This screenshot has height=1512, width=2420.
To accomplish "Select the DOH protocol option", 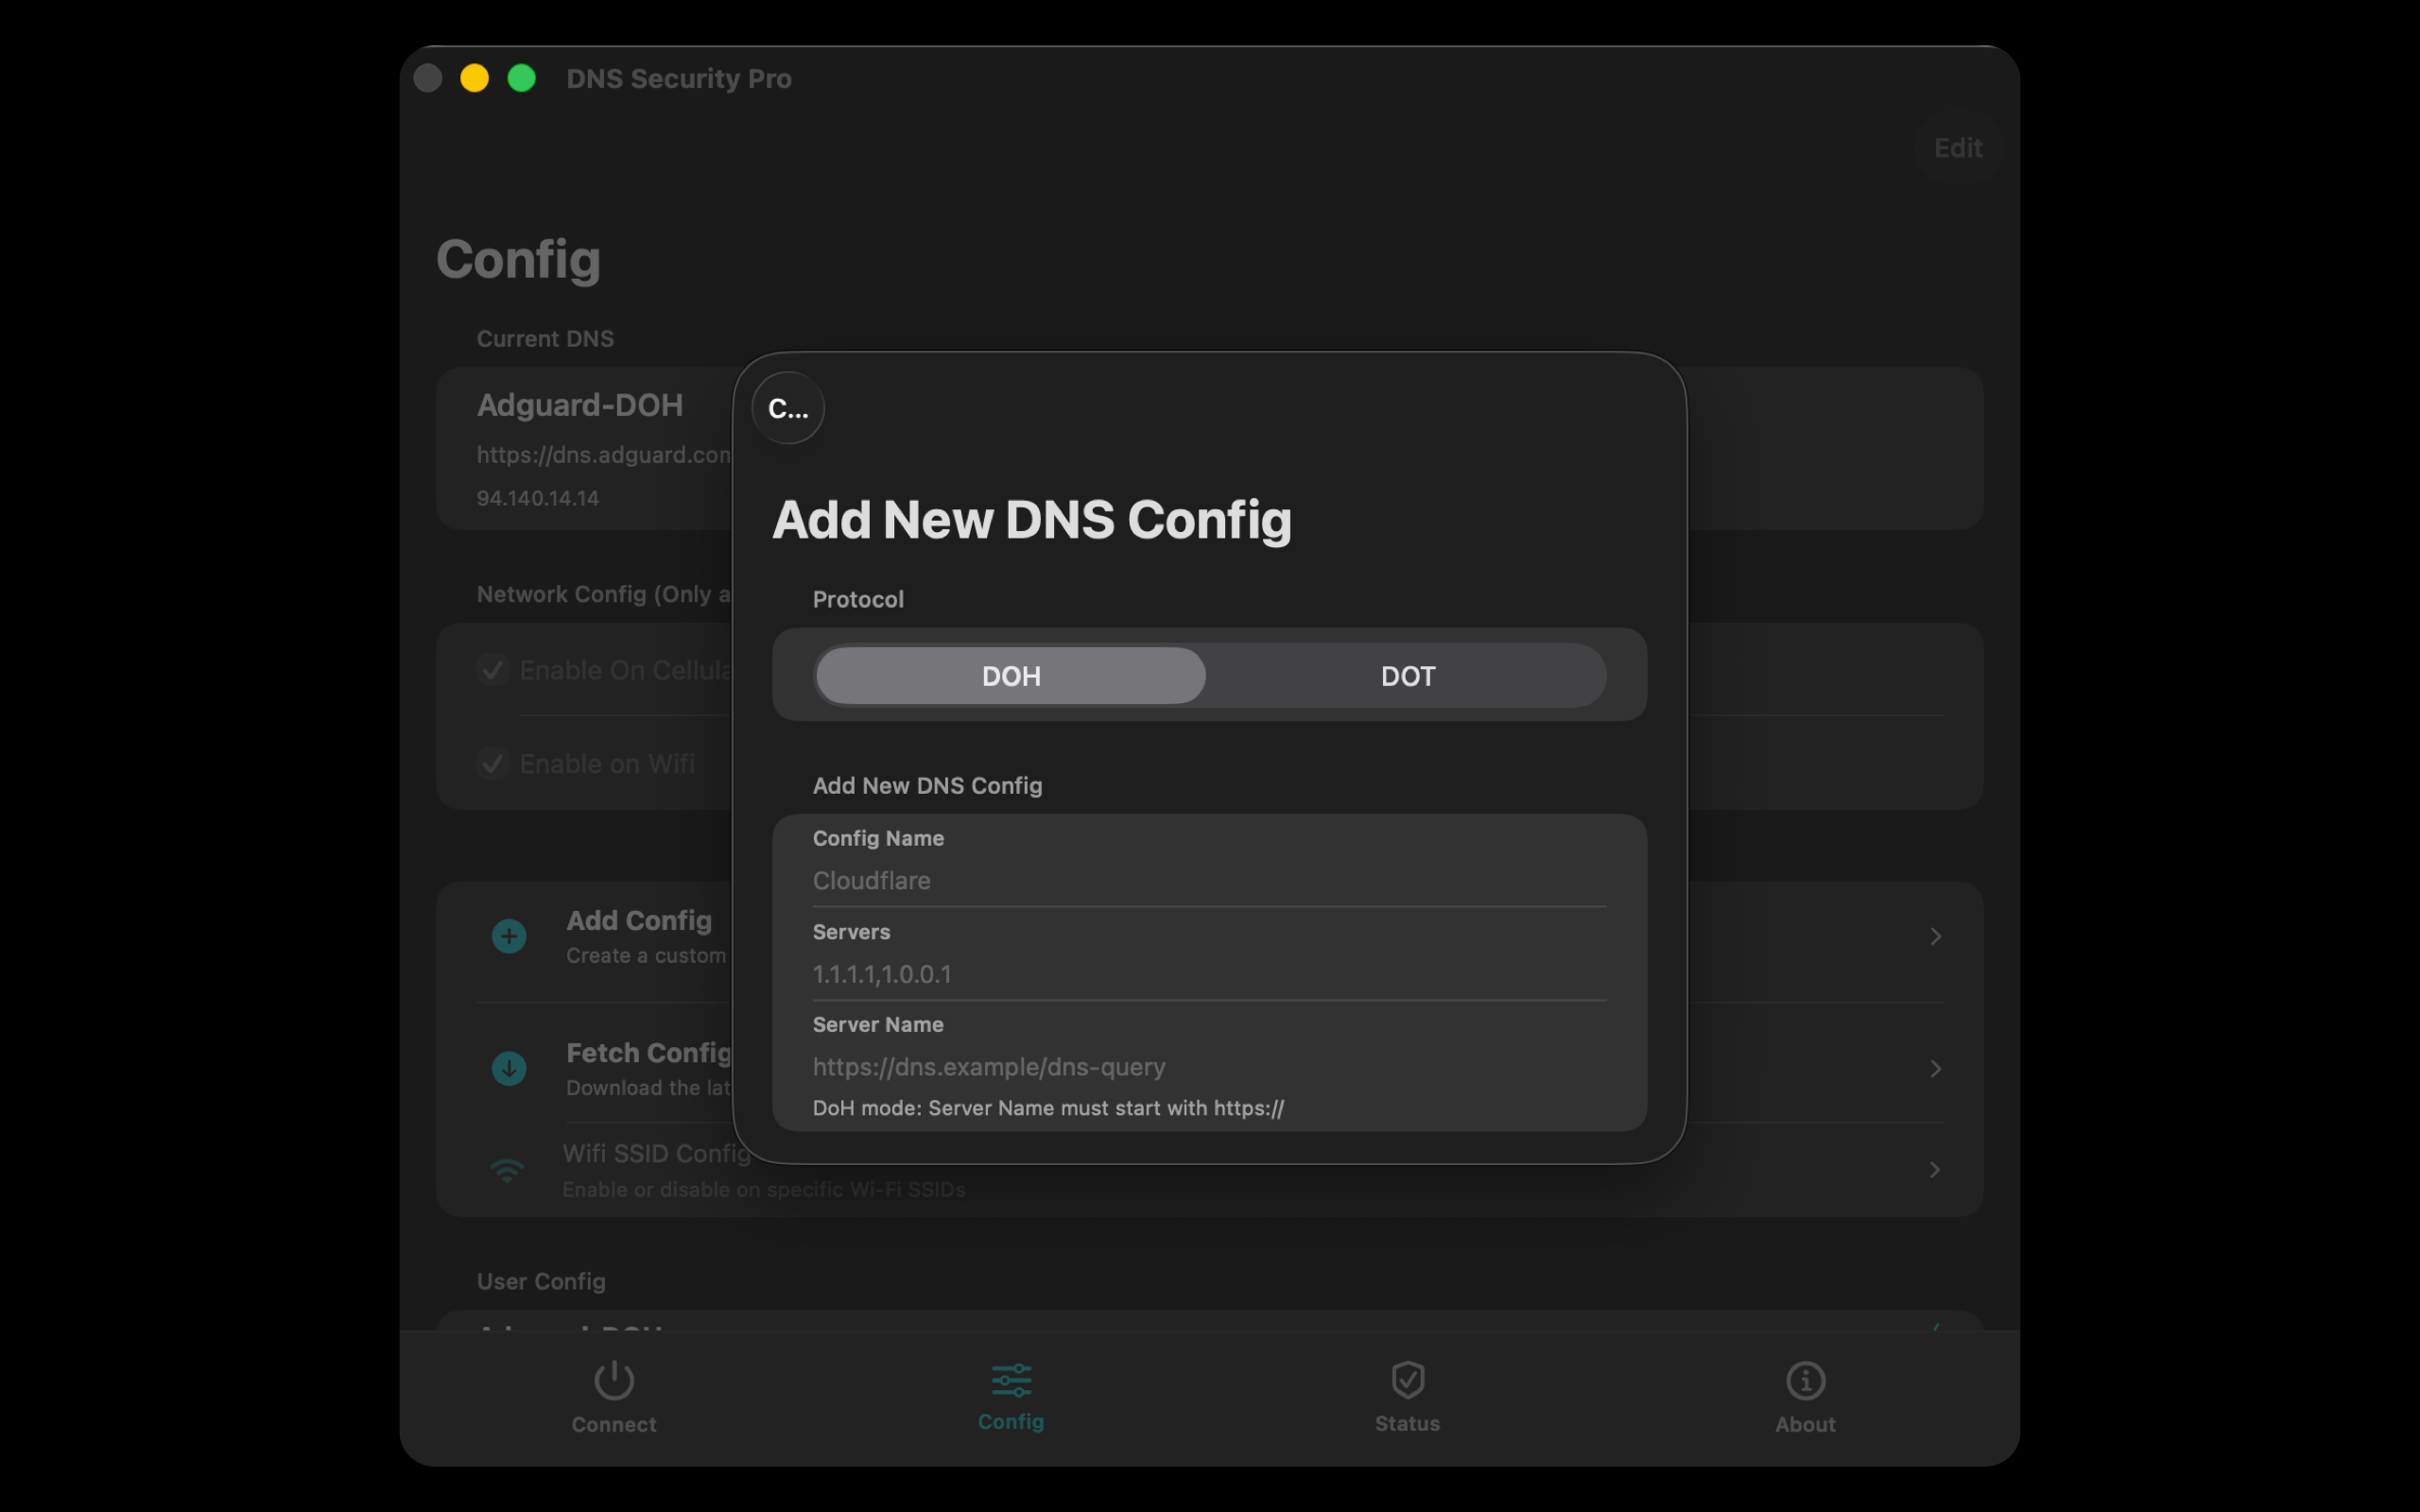I will click(x=1010, y=676).
